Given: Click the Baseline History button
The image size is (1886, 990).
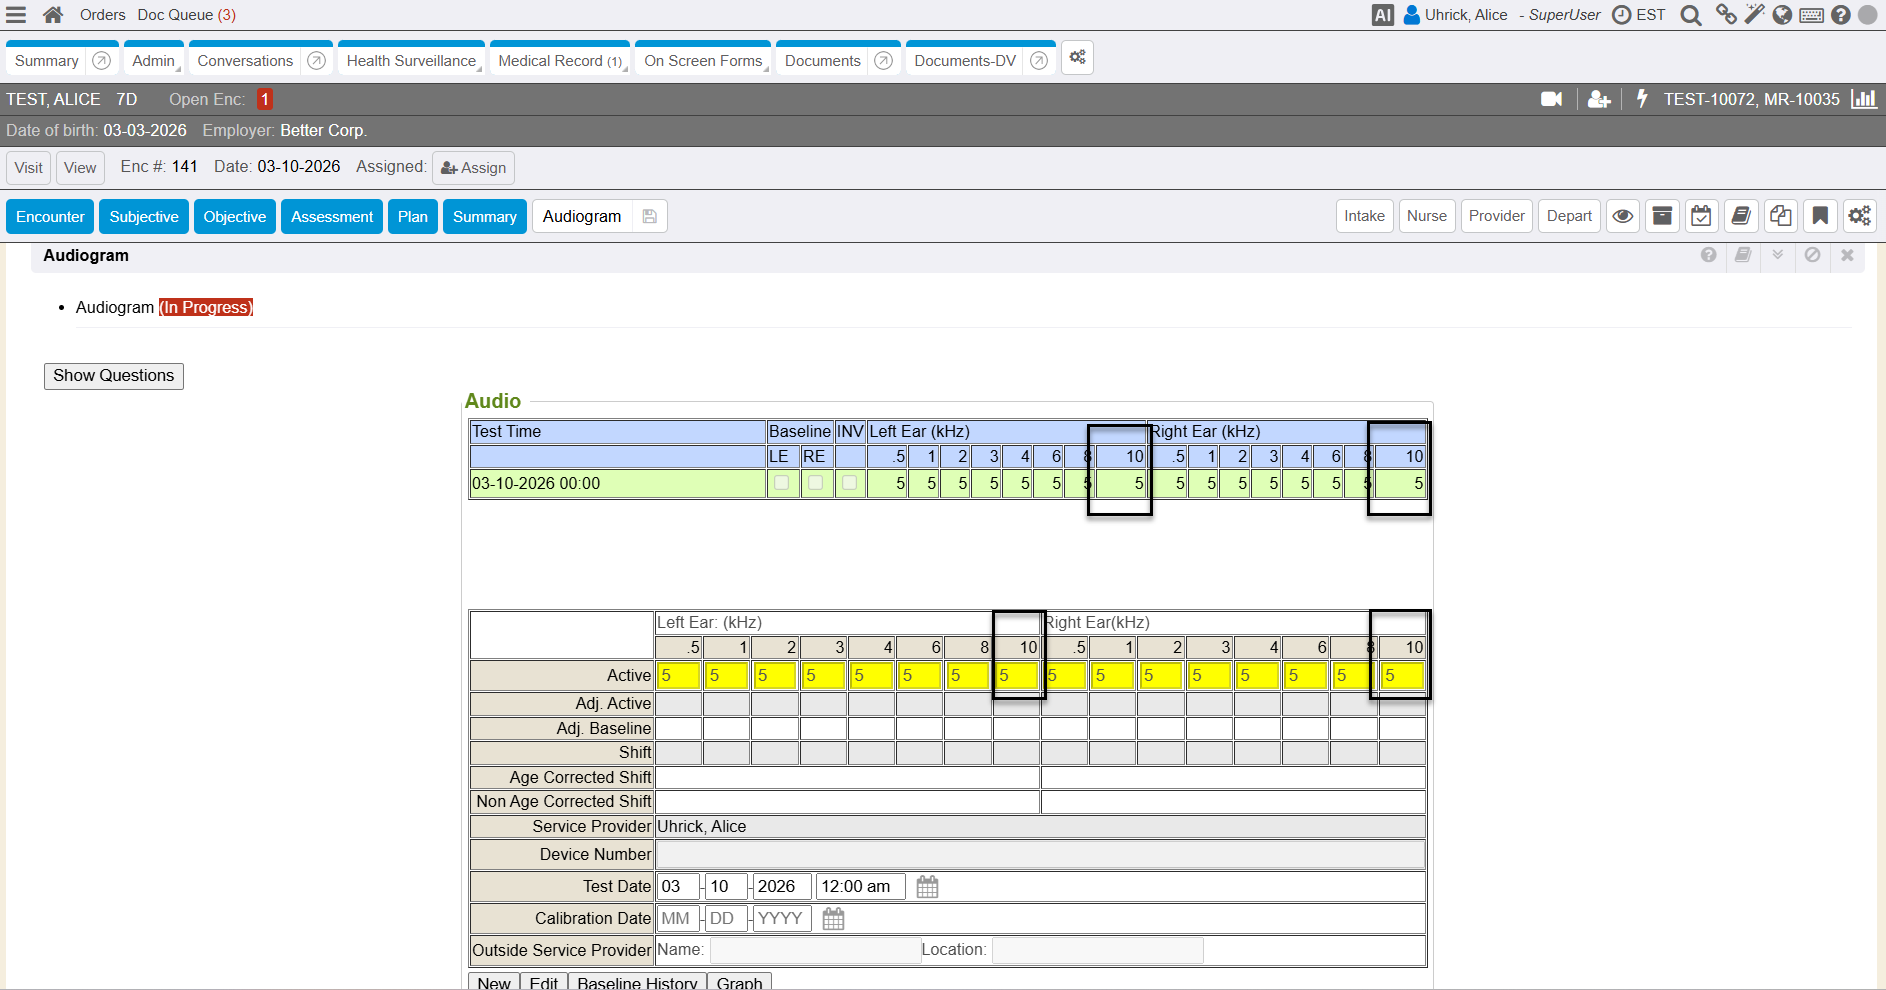Looking at the screenshot, I should point(637,982).
